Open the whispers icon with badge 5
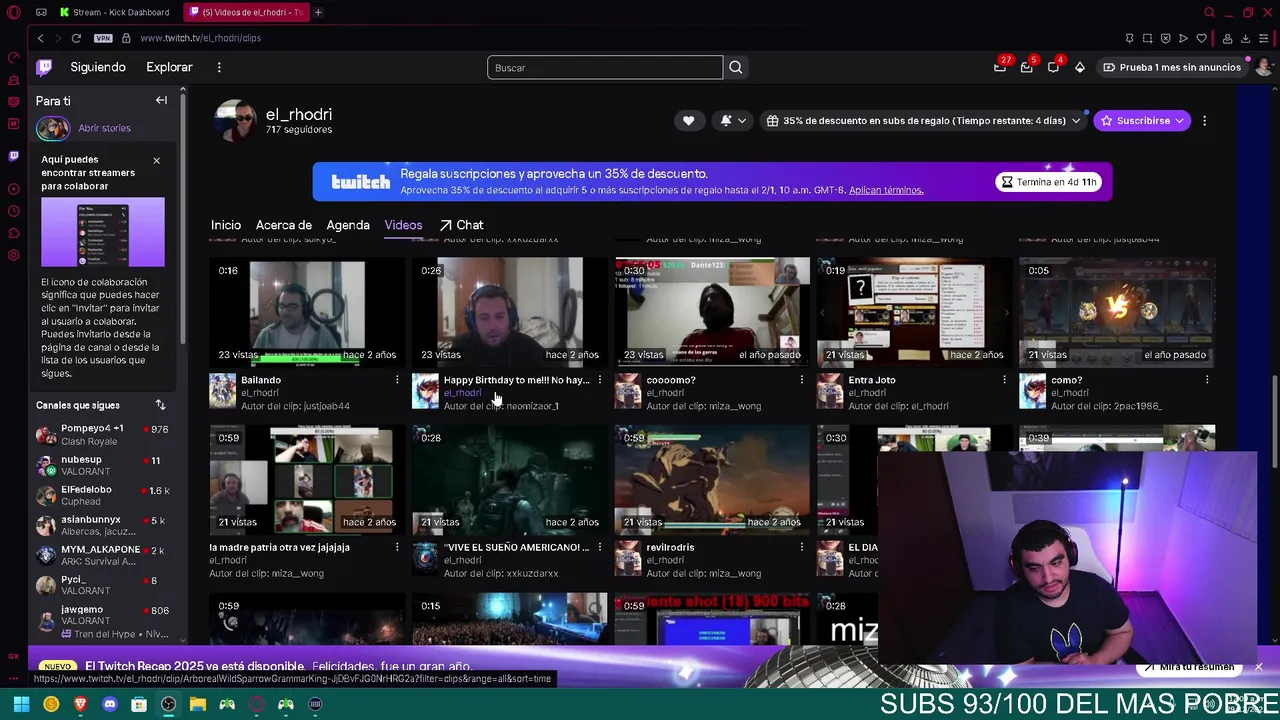 pyautogui.click(x=1027, y=67)
